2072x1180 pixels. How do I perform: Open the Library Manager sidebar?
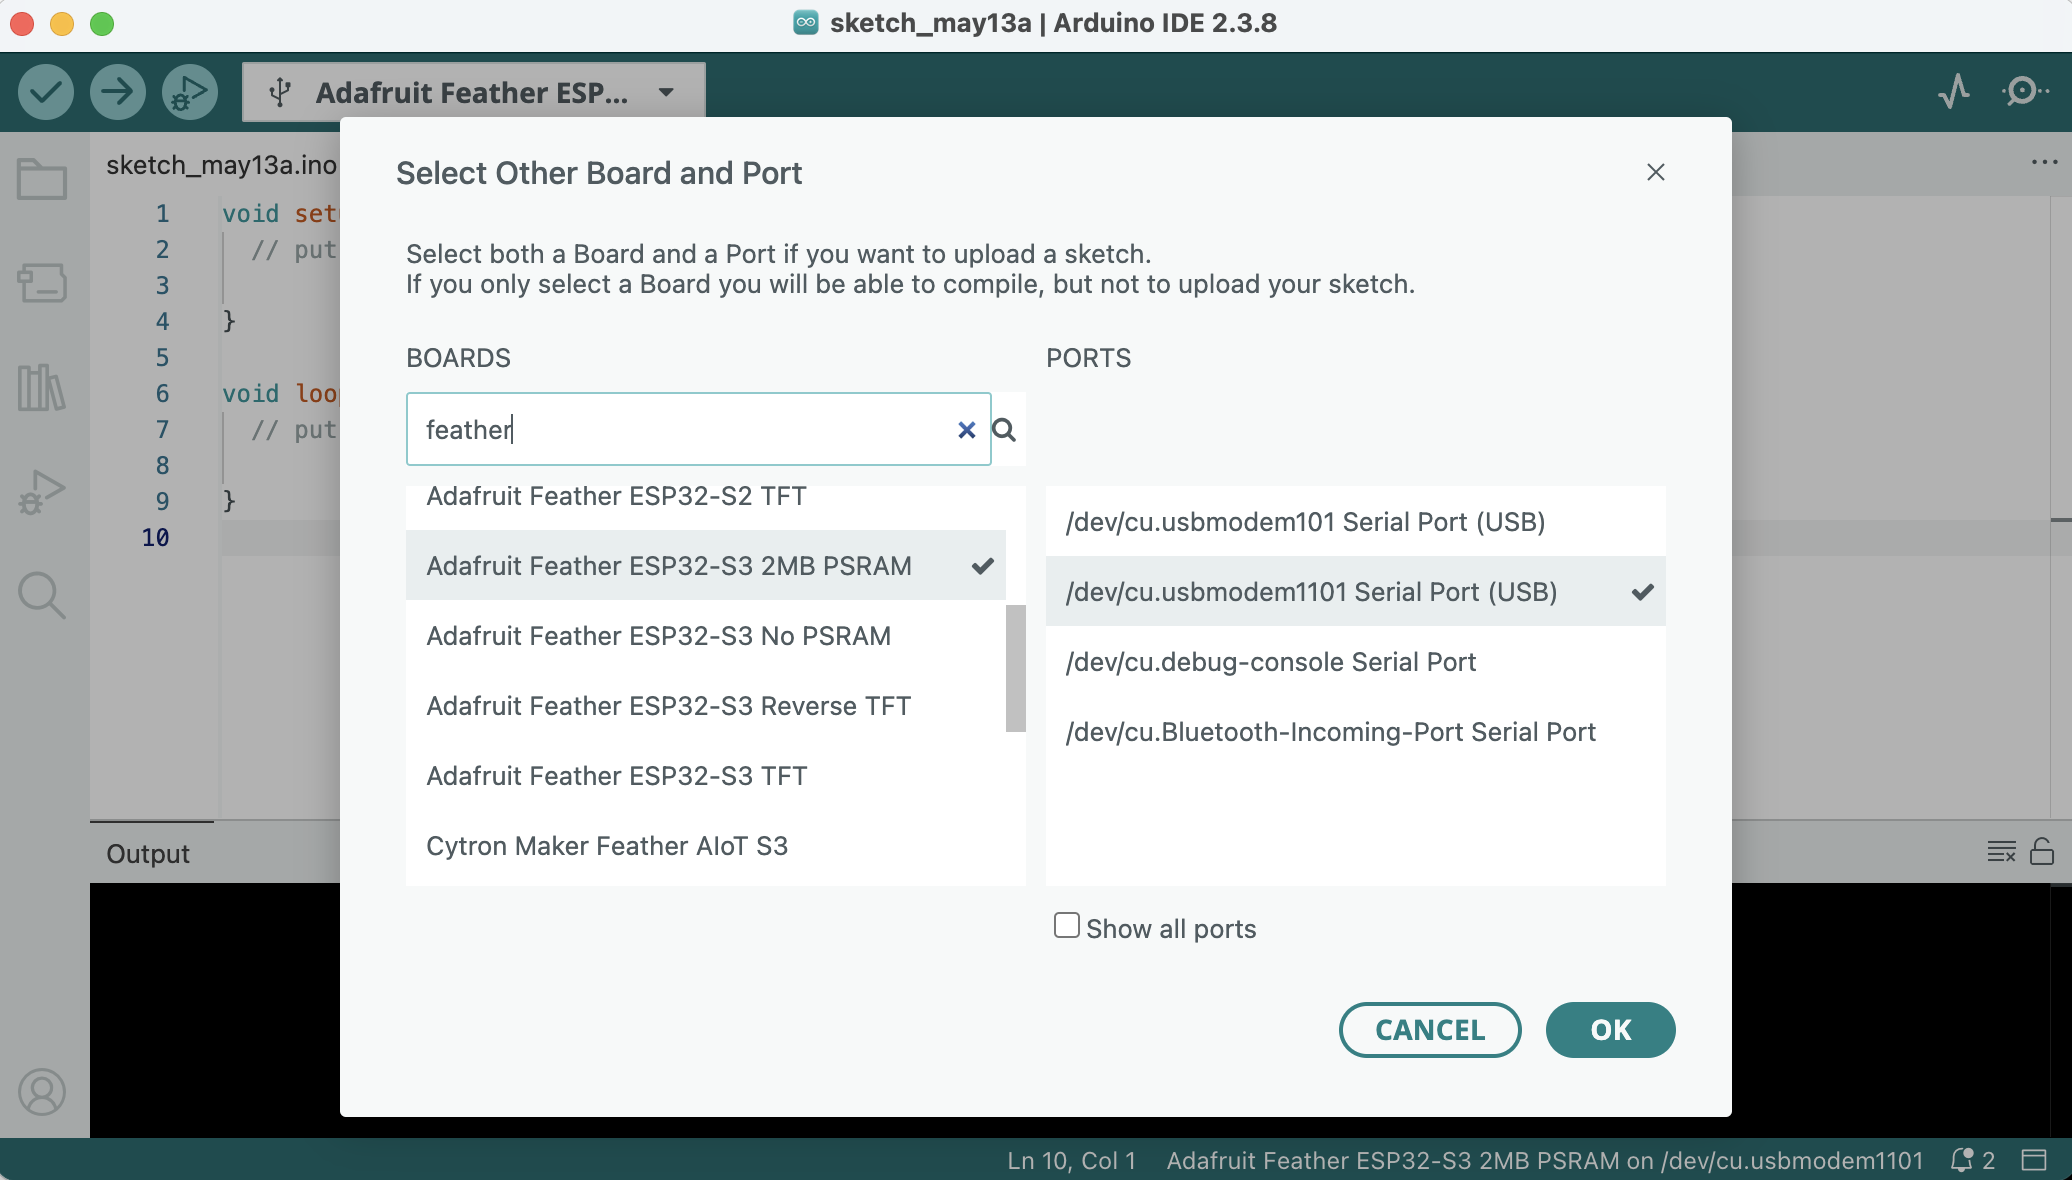42,387
